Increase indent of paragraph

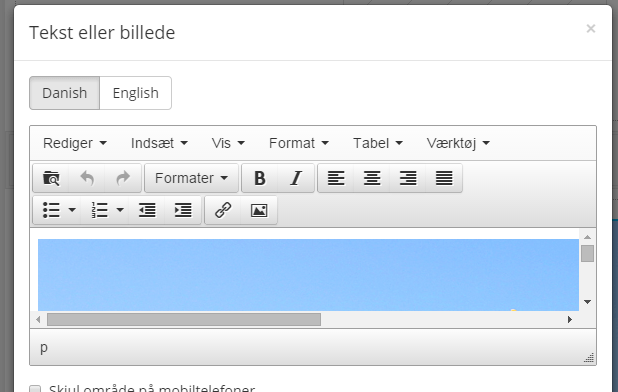point(183,210)
